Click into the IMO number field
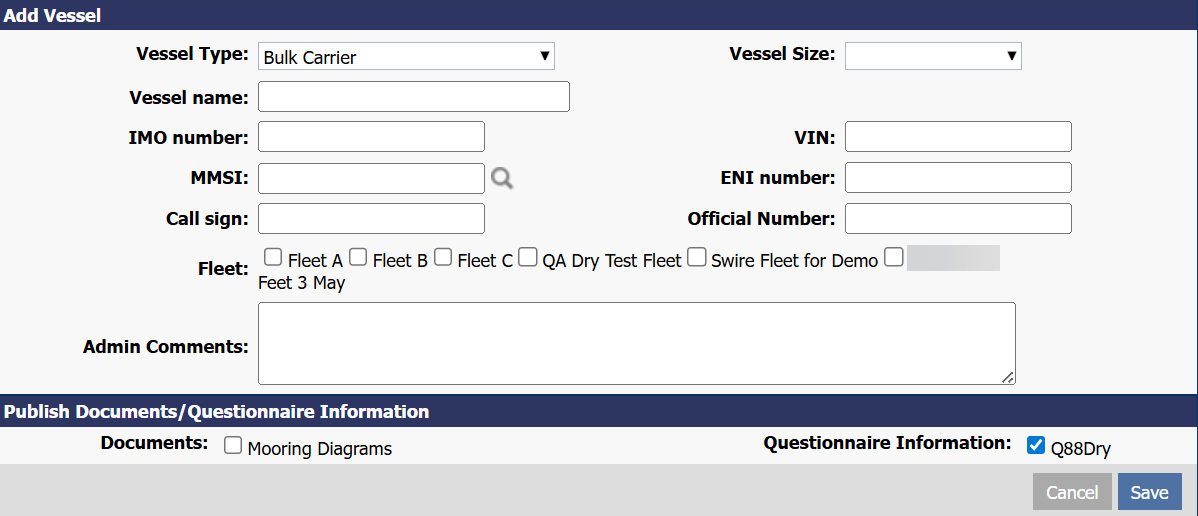 coord(371,137)
